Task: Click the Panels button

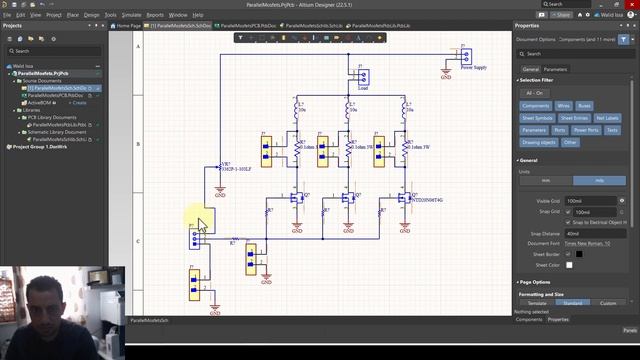Action: click(x=630, y=330)
